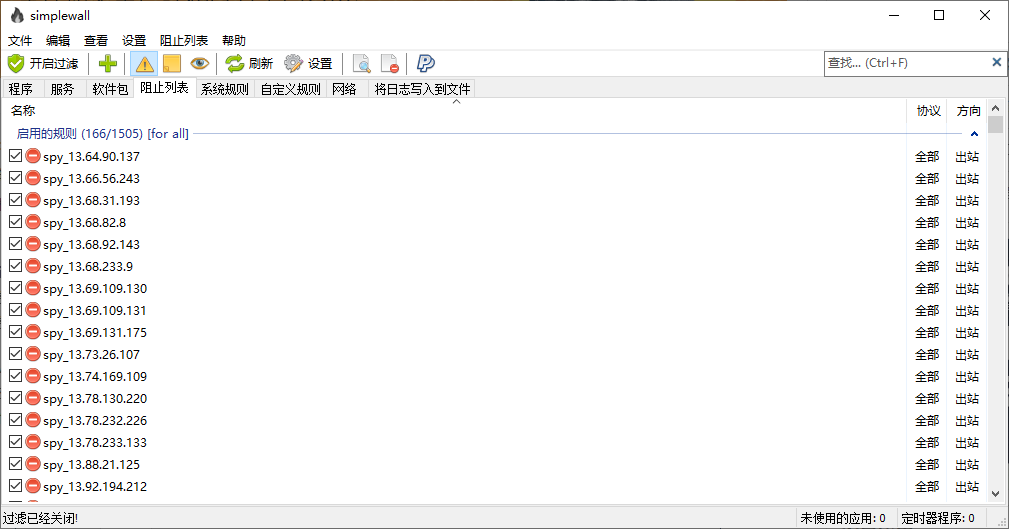Click the vertical scrollbar down arrow
This screenshot has width=1009, height=529.
(x=995, y=492)
